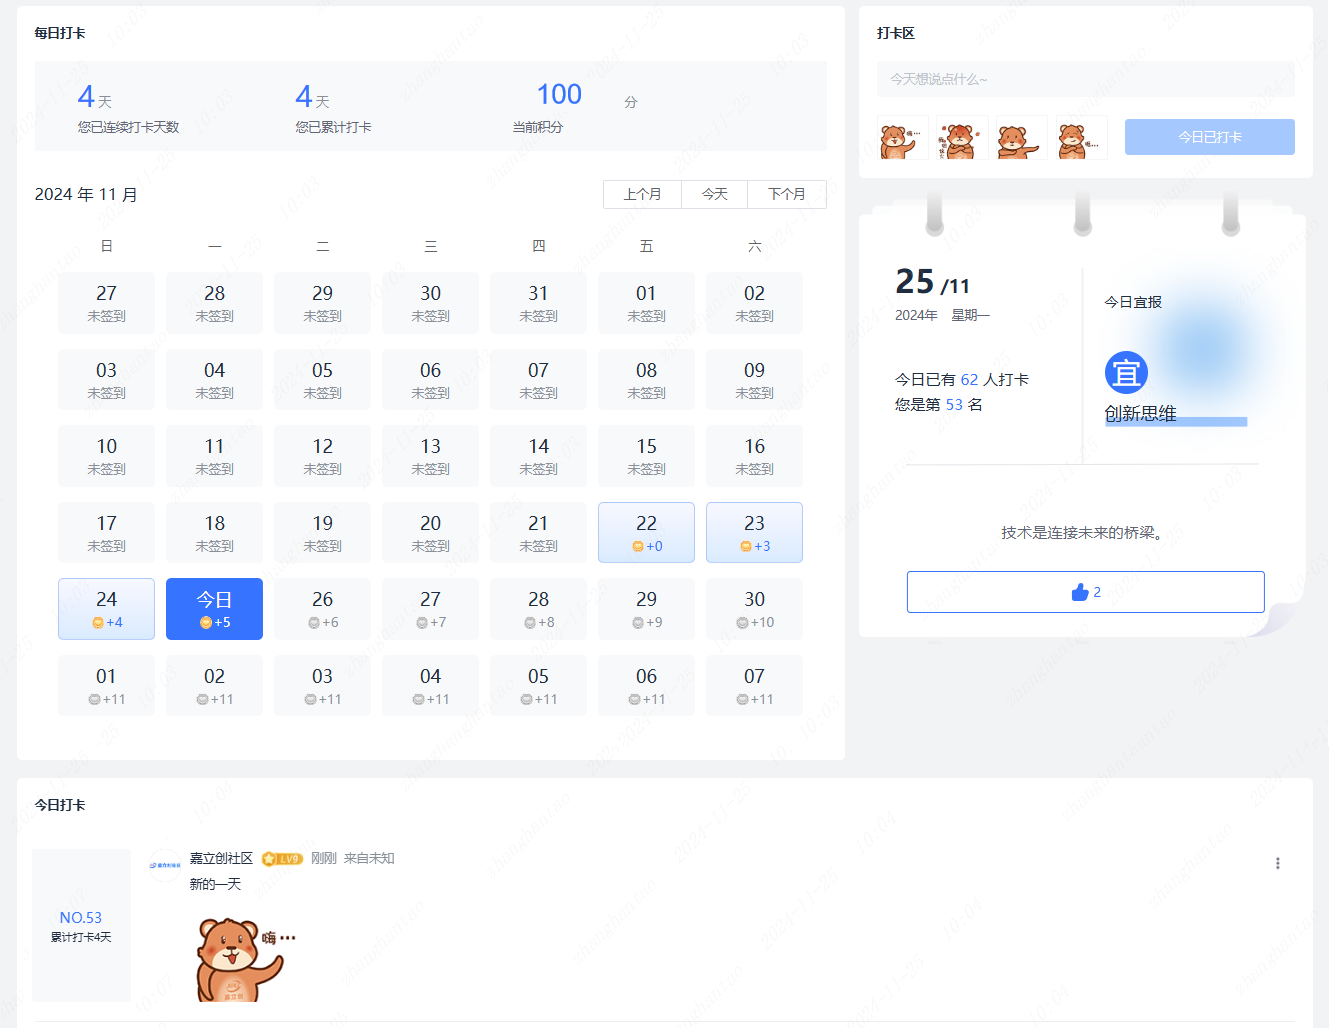Click the thumbs-up like button

coord(1085,592)
